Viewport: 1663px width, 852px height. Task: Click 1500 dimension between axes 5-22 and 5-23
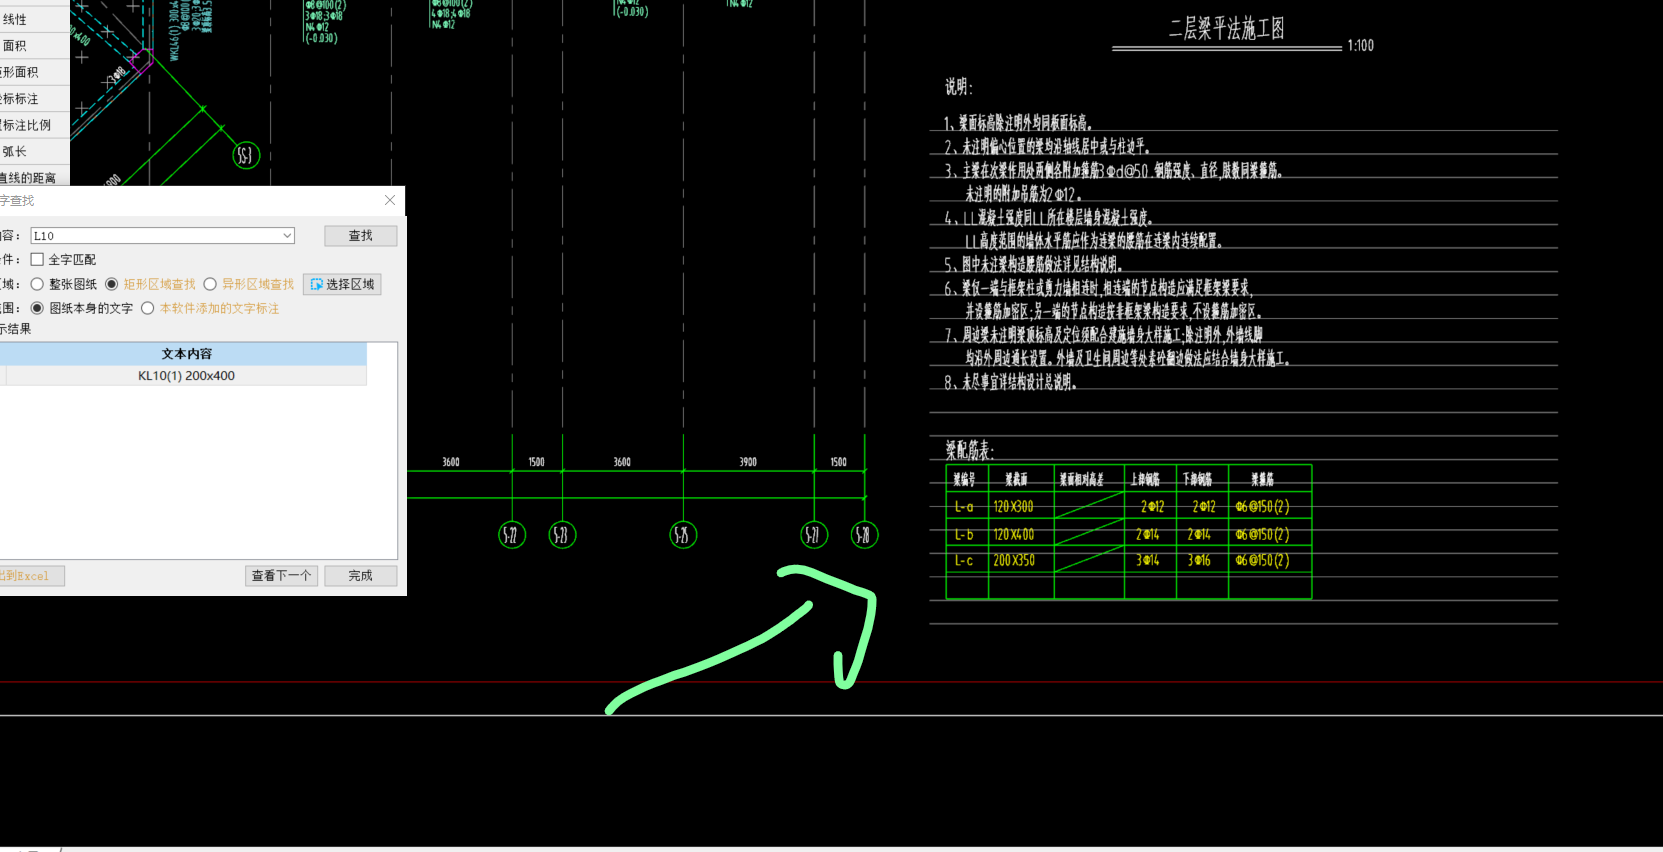pyautogui.click(x=537, y=462)
